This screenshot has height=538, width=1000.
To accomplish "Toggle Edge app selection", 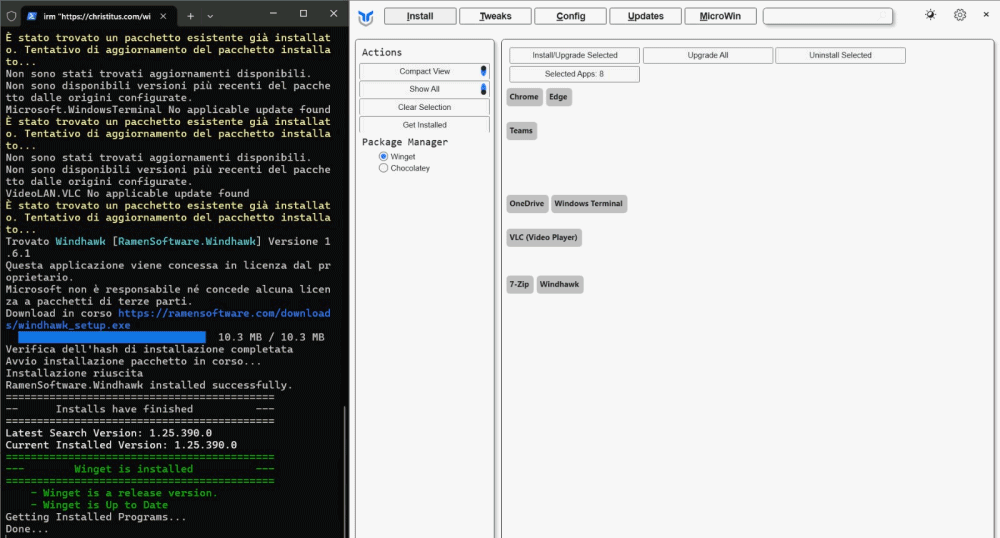I will [558, 97].
